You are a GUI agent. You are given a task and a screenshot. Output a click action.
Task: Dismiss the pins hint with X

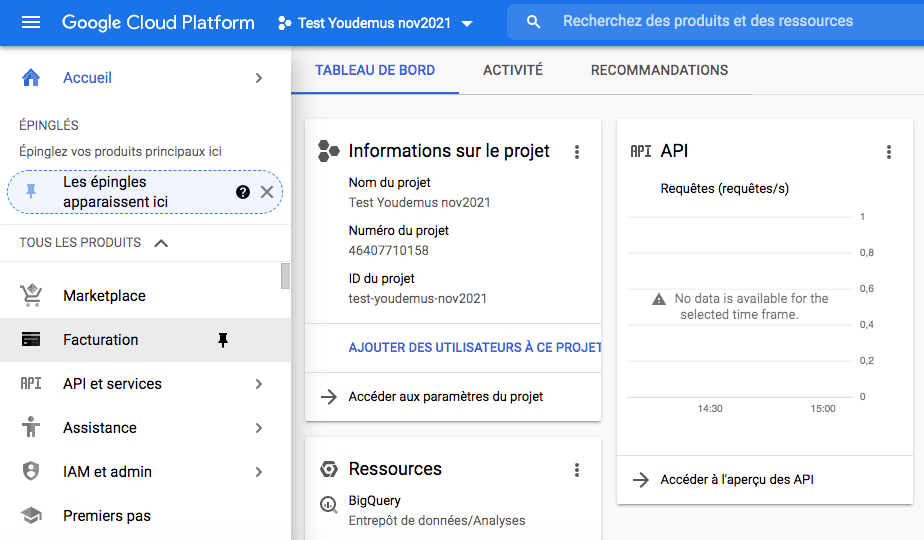(x=267, y=192)
